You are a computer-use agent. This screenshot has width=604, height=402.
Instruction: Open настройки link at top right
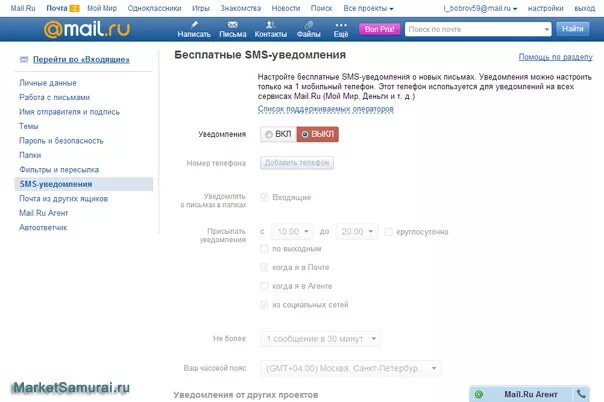(545, 8)
